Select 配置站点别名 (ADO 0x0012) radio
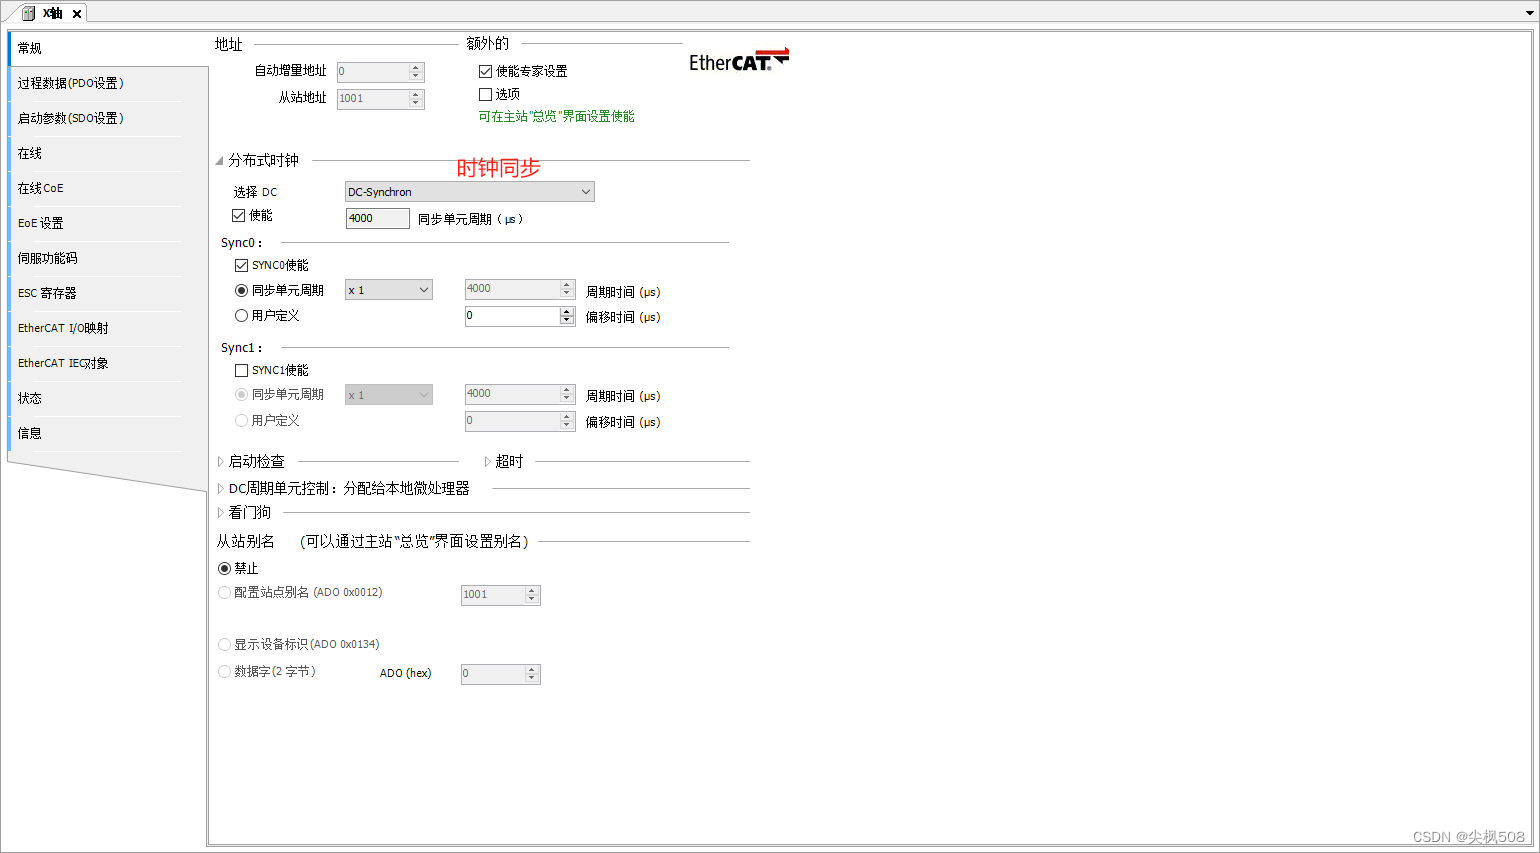The width and height of the screenshot is (1540, 853). pyautogui.click(x=224, y=592)
